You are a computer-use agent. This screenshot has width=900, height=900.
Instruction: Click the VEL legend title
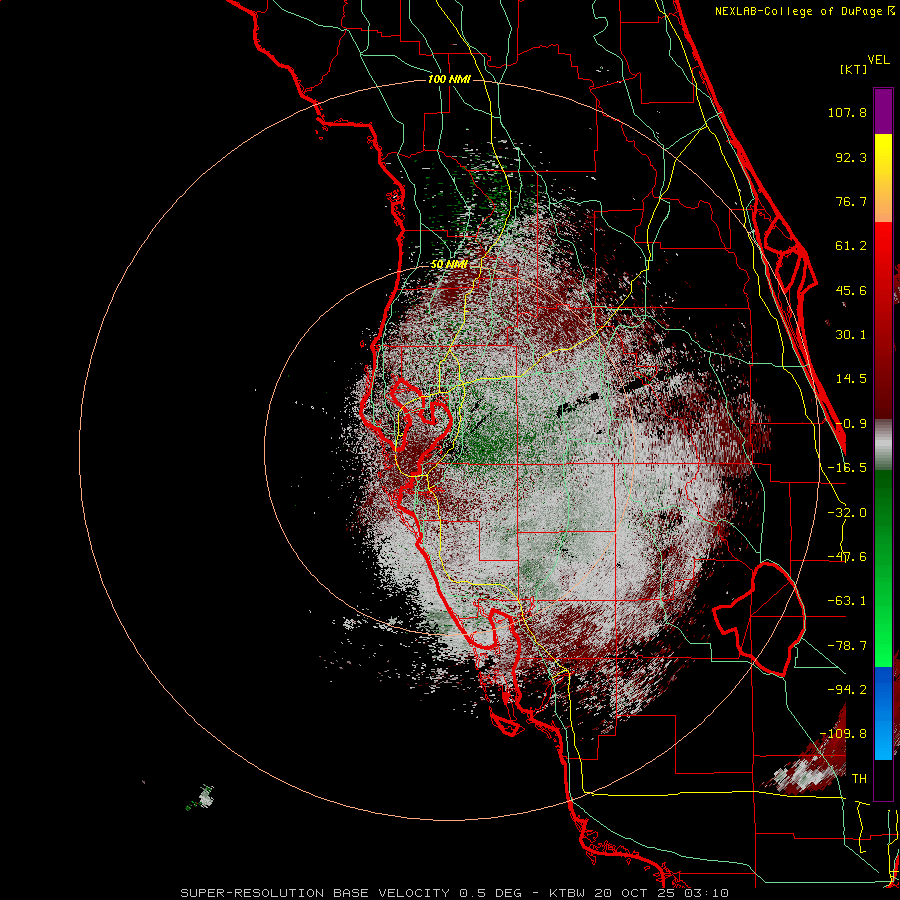tap(878, 60)
